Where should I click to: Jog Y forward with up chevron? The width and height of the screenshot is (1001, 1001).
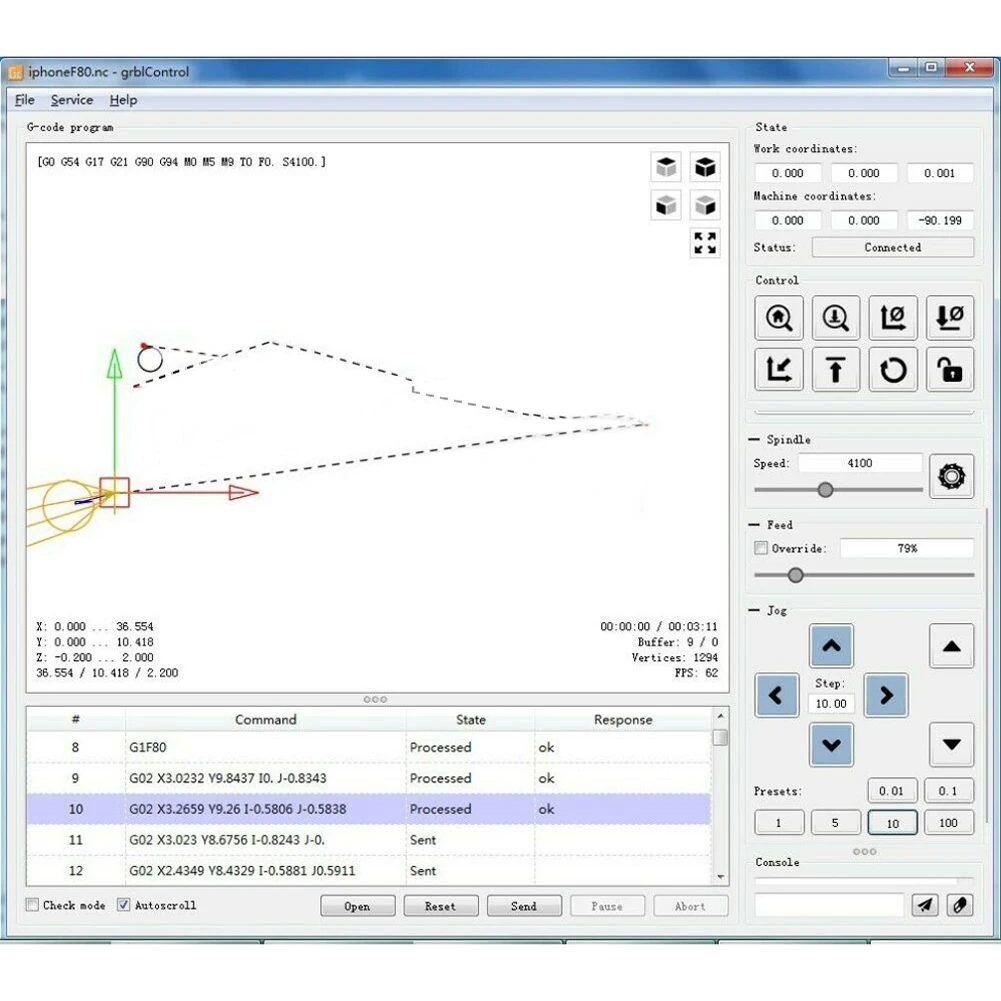pos(831,646)
